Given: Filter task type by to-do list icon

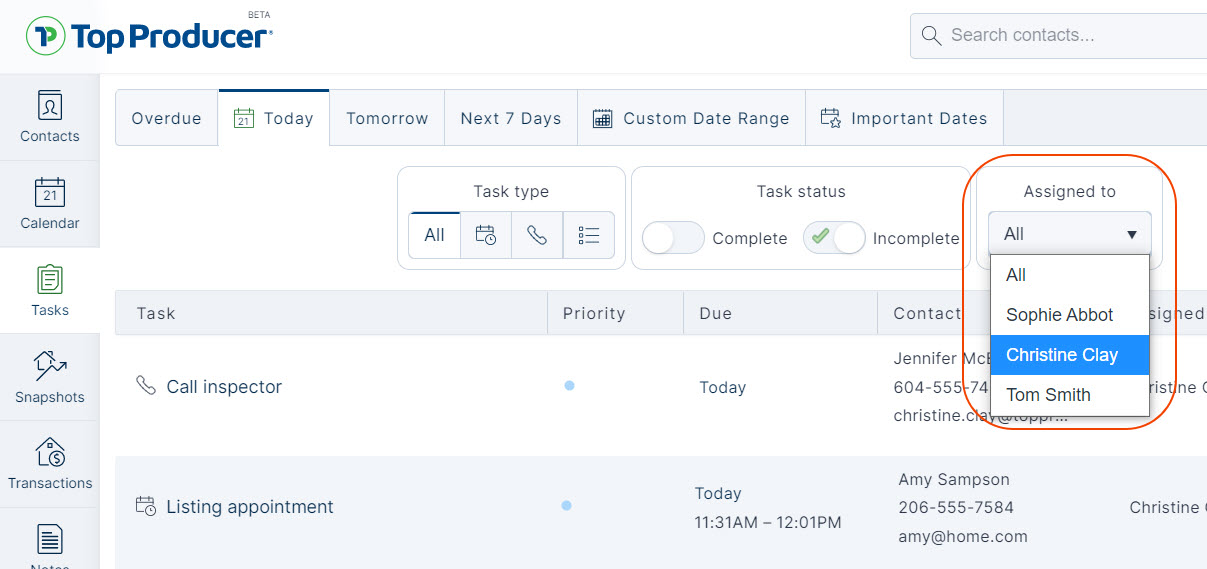Looking at the screenshot, I should tap(589, 235).
